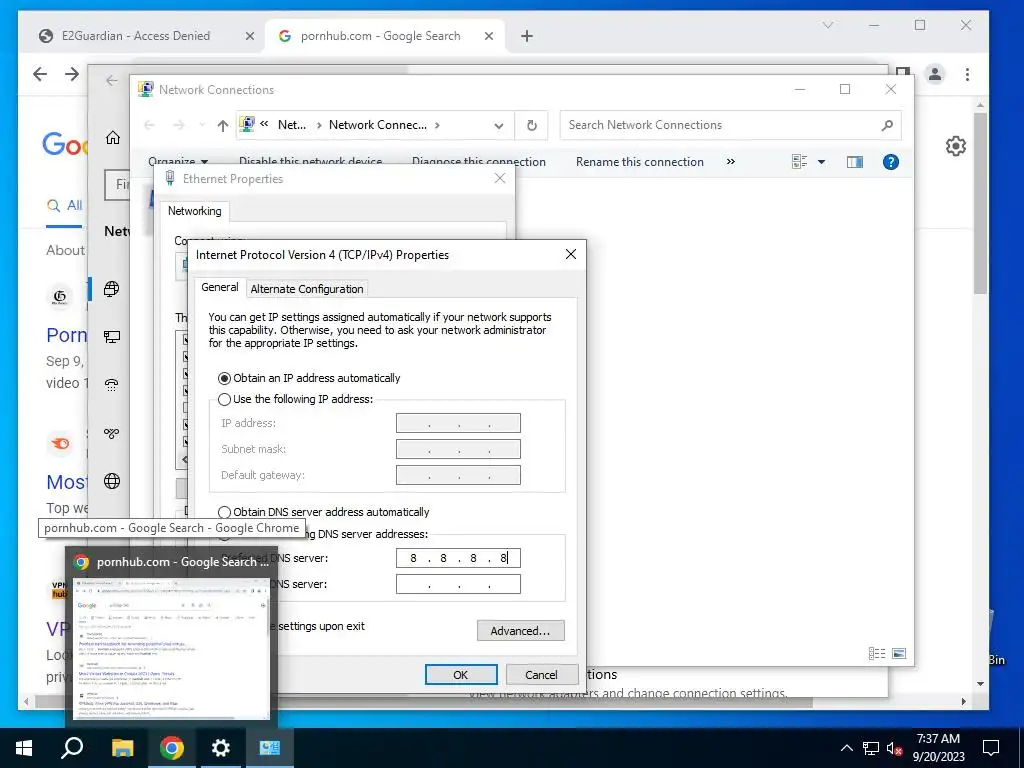Viewport: 1024px width, 768px height.
Task: Click the Preferred DNS server field
Action: coord(458,558)
